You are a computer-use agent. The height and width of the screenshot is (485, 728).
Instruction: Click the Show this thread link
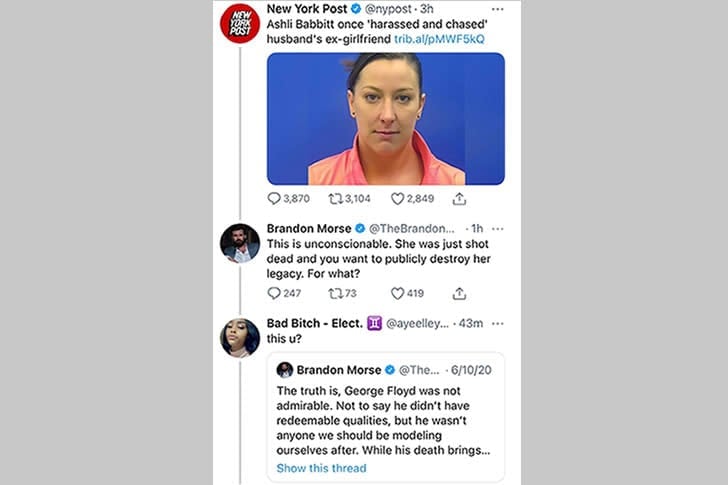click(x=321, y=468)
